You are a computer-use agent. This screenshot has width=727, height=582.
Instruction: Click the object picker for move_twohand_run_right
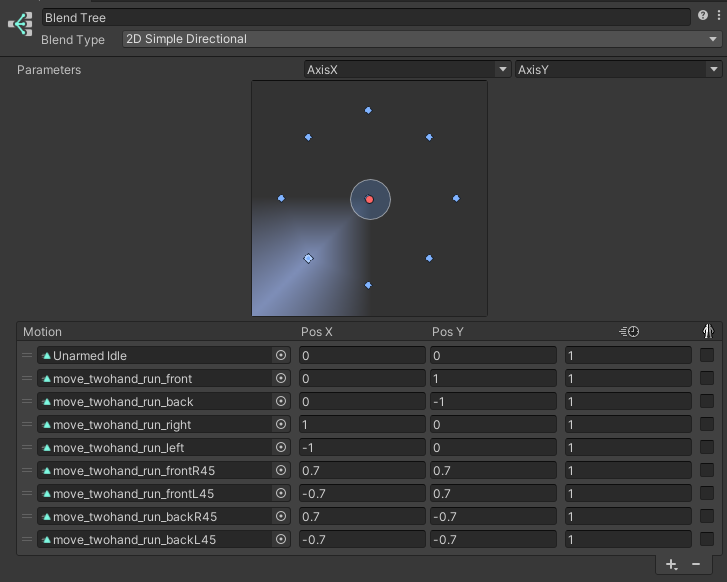tap(281, 424)
